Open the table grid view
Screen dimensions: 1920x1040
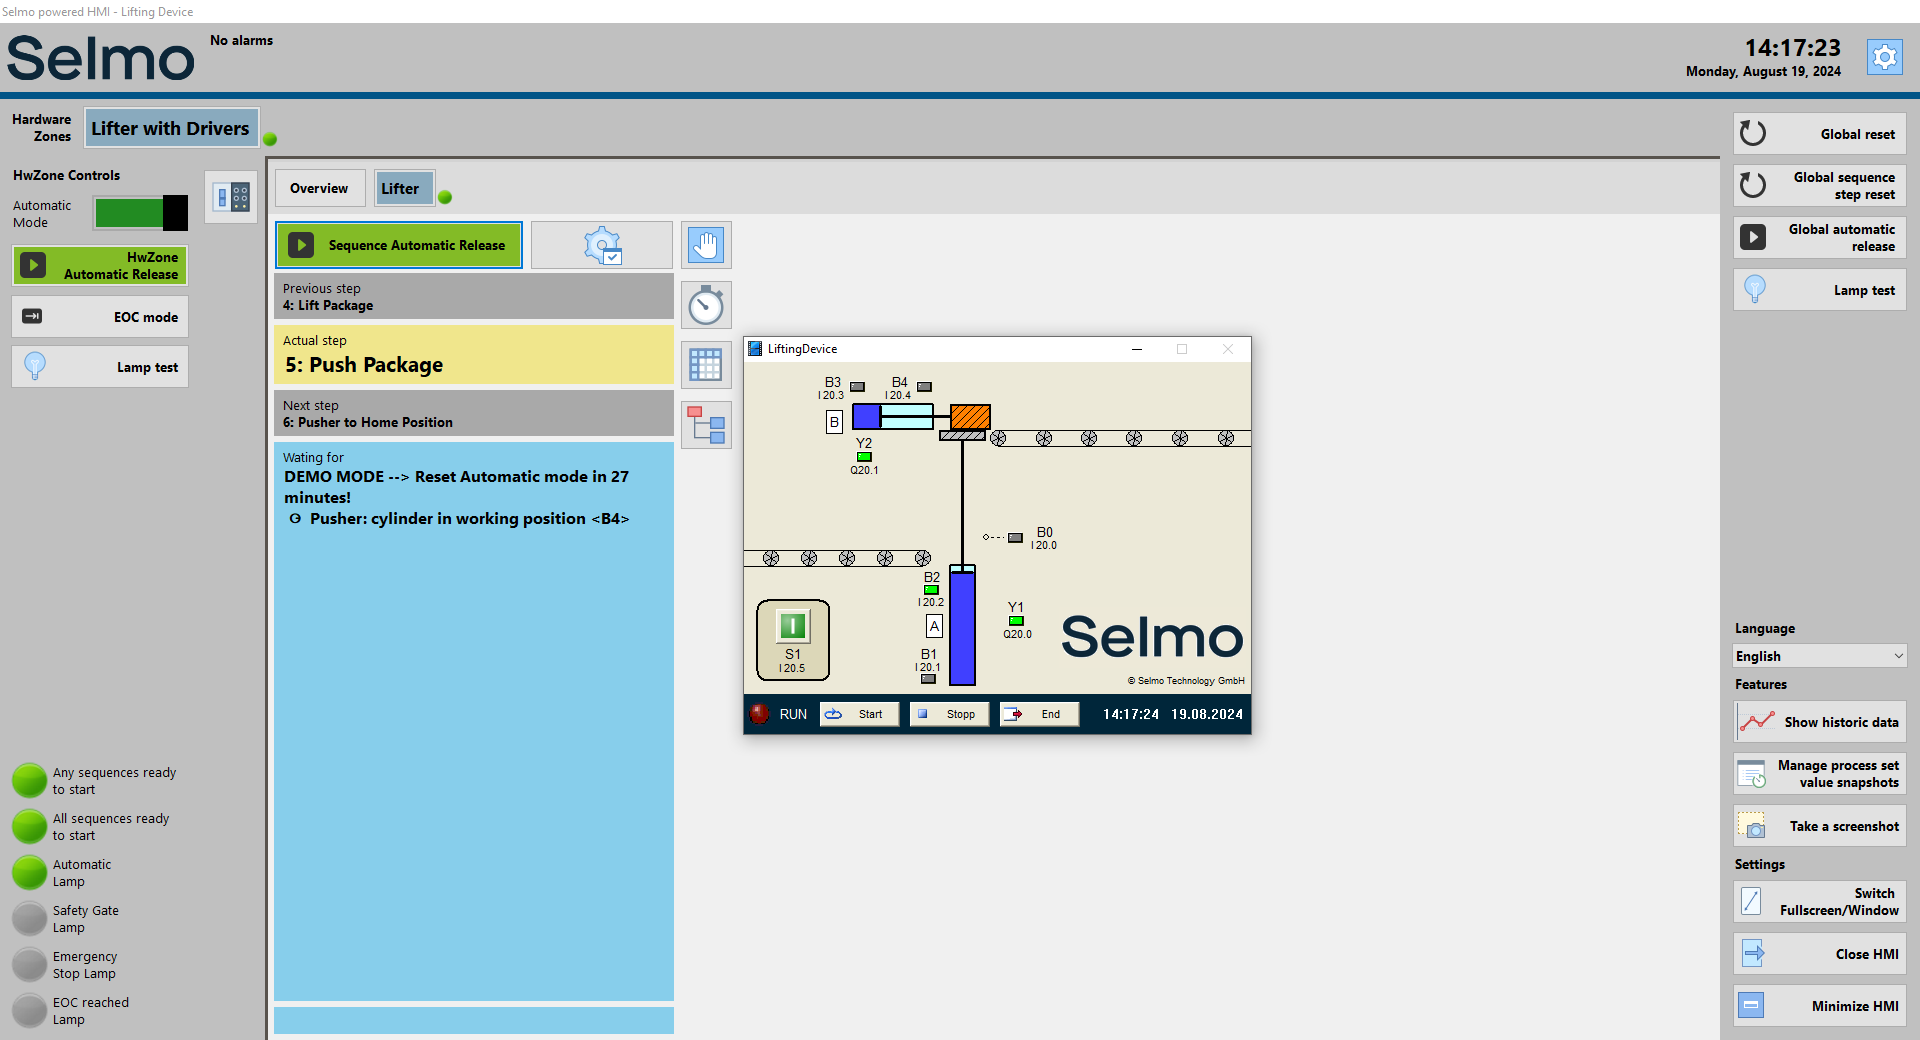706,365
